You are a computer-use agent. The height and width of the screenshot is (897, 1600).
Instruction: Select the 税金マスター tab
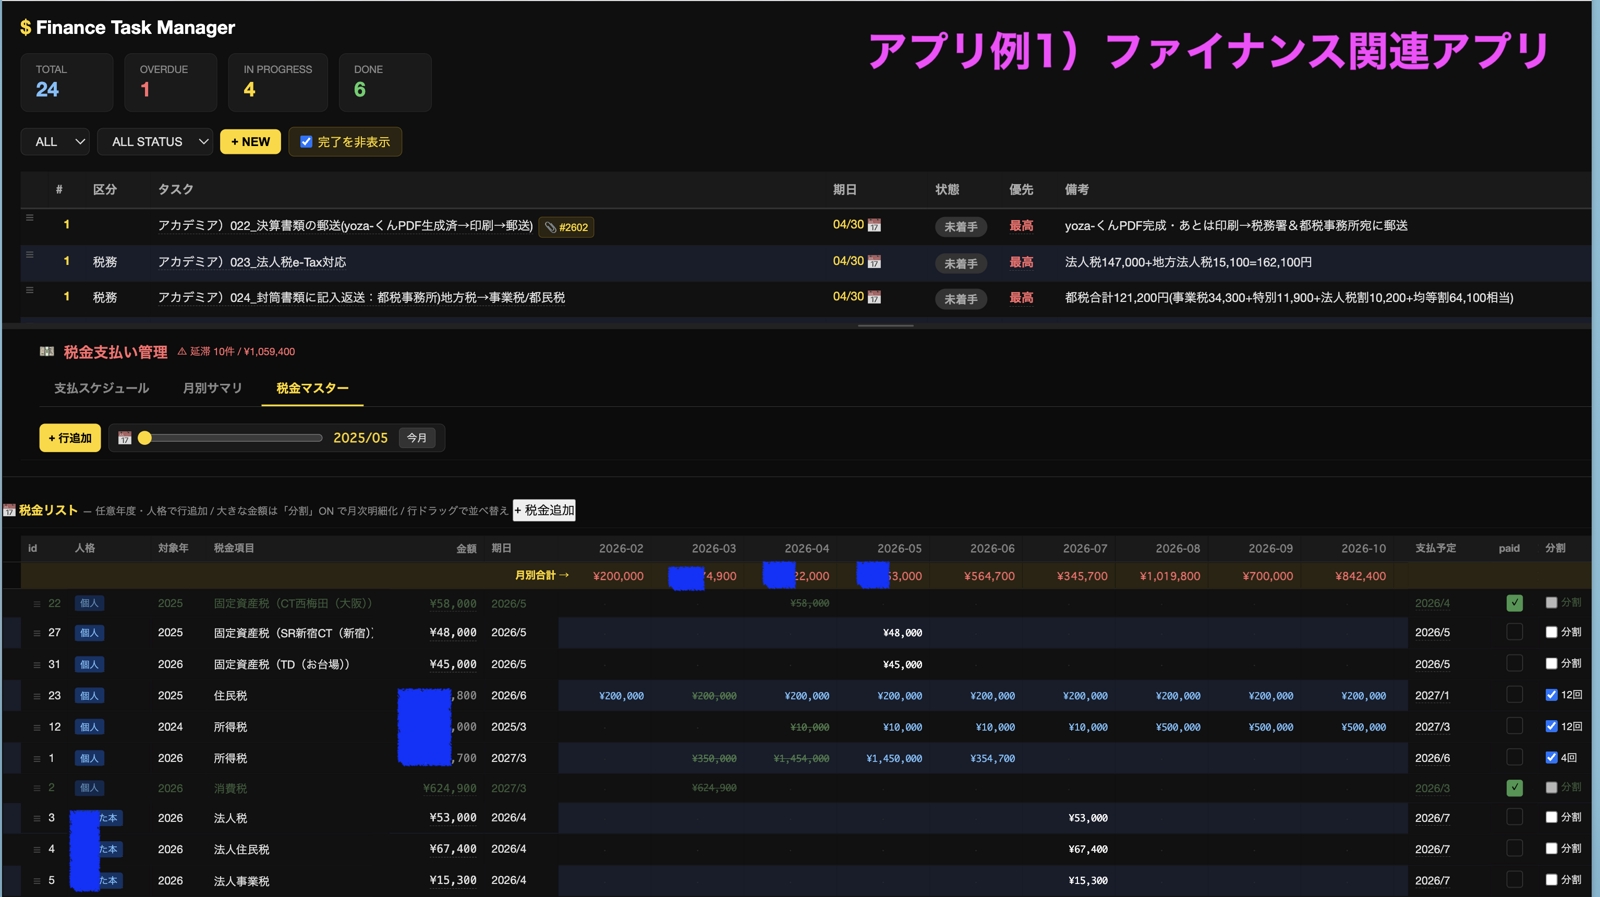pos(312,388)
